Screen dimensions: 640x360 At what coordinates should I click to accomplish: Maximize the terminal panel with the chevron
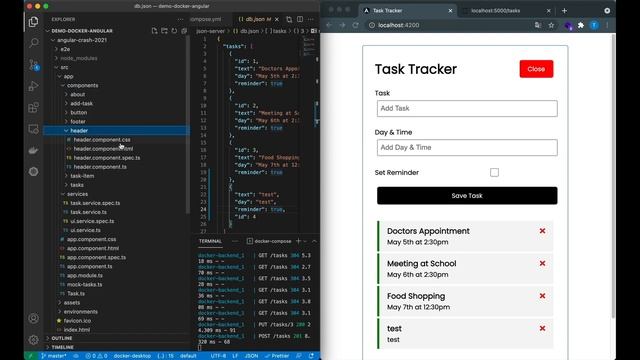[x=314, y=241]
